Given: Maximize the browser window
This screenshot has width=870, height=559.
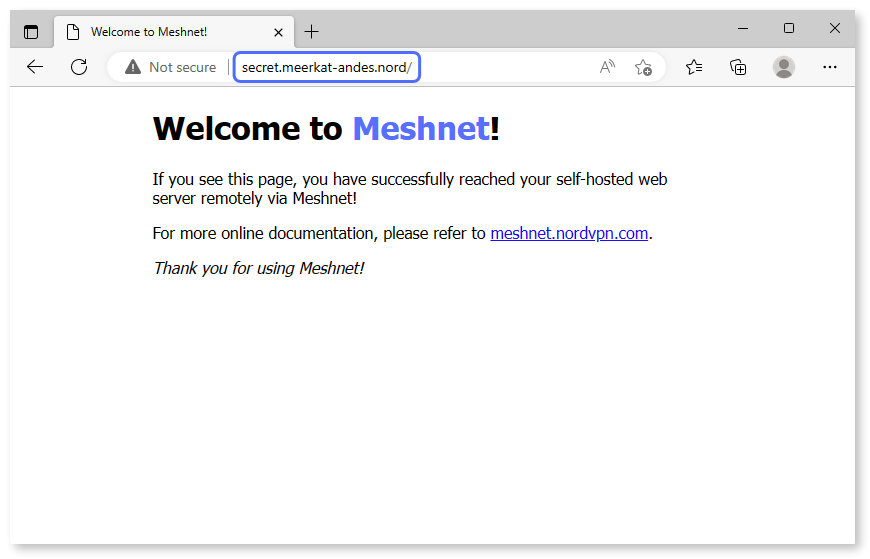Looking at the screenshot, I should (789, 28).
